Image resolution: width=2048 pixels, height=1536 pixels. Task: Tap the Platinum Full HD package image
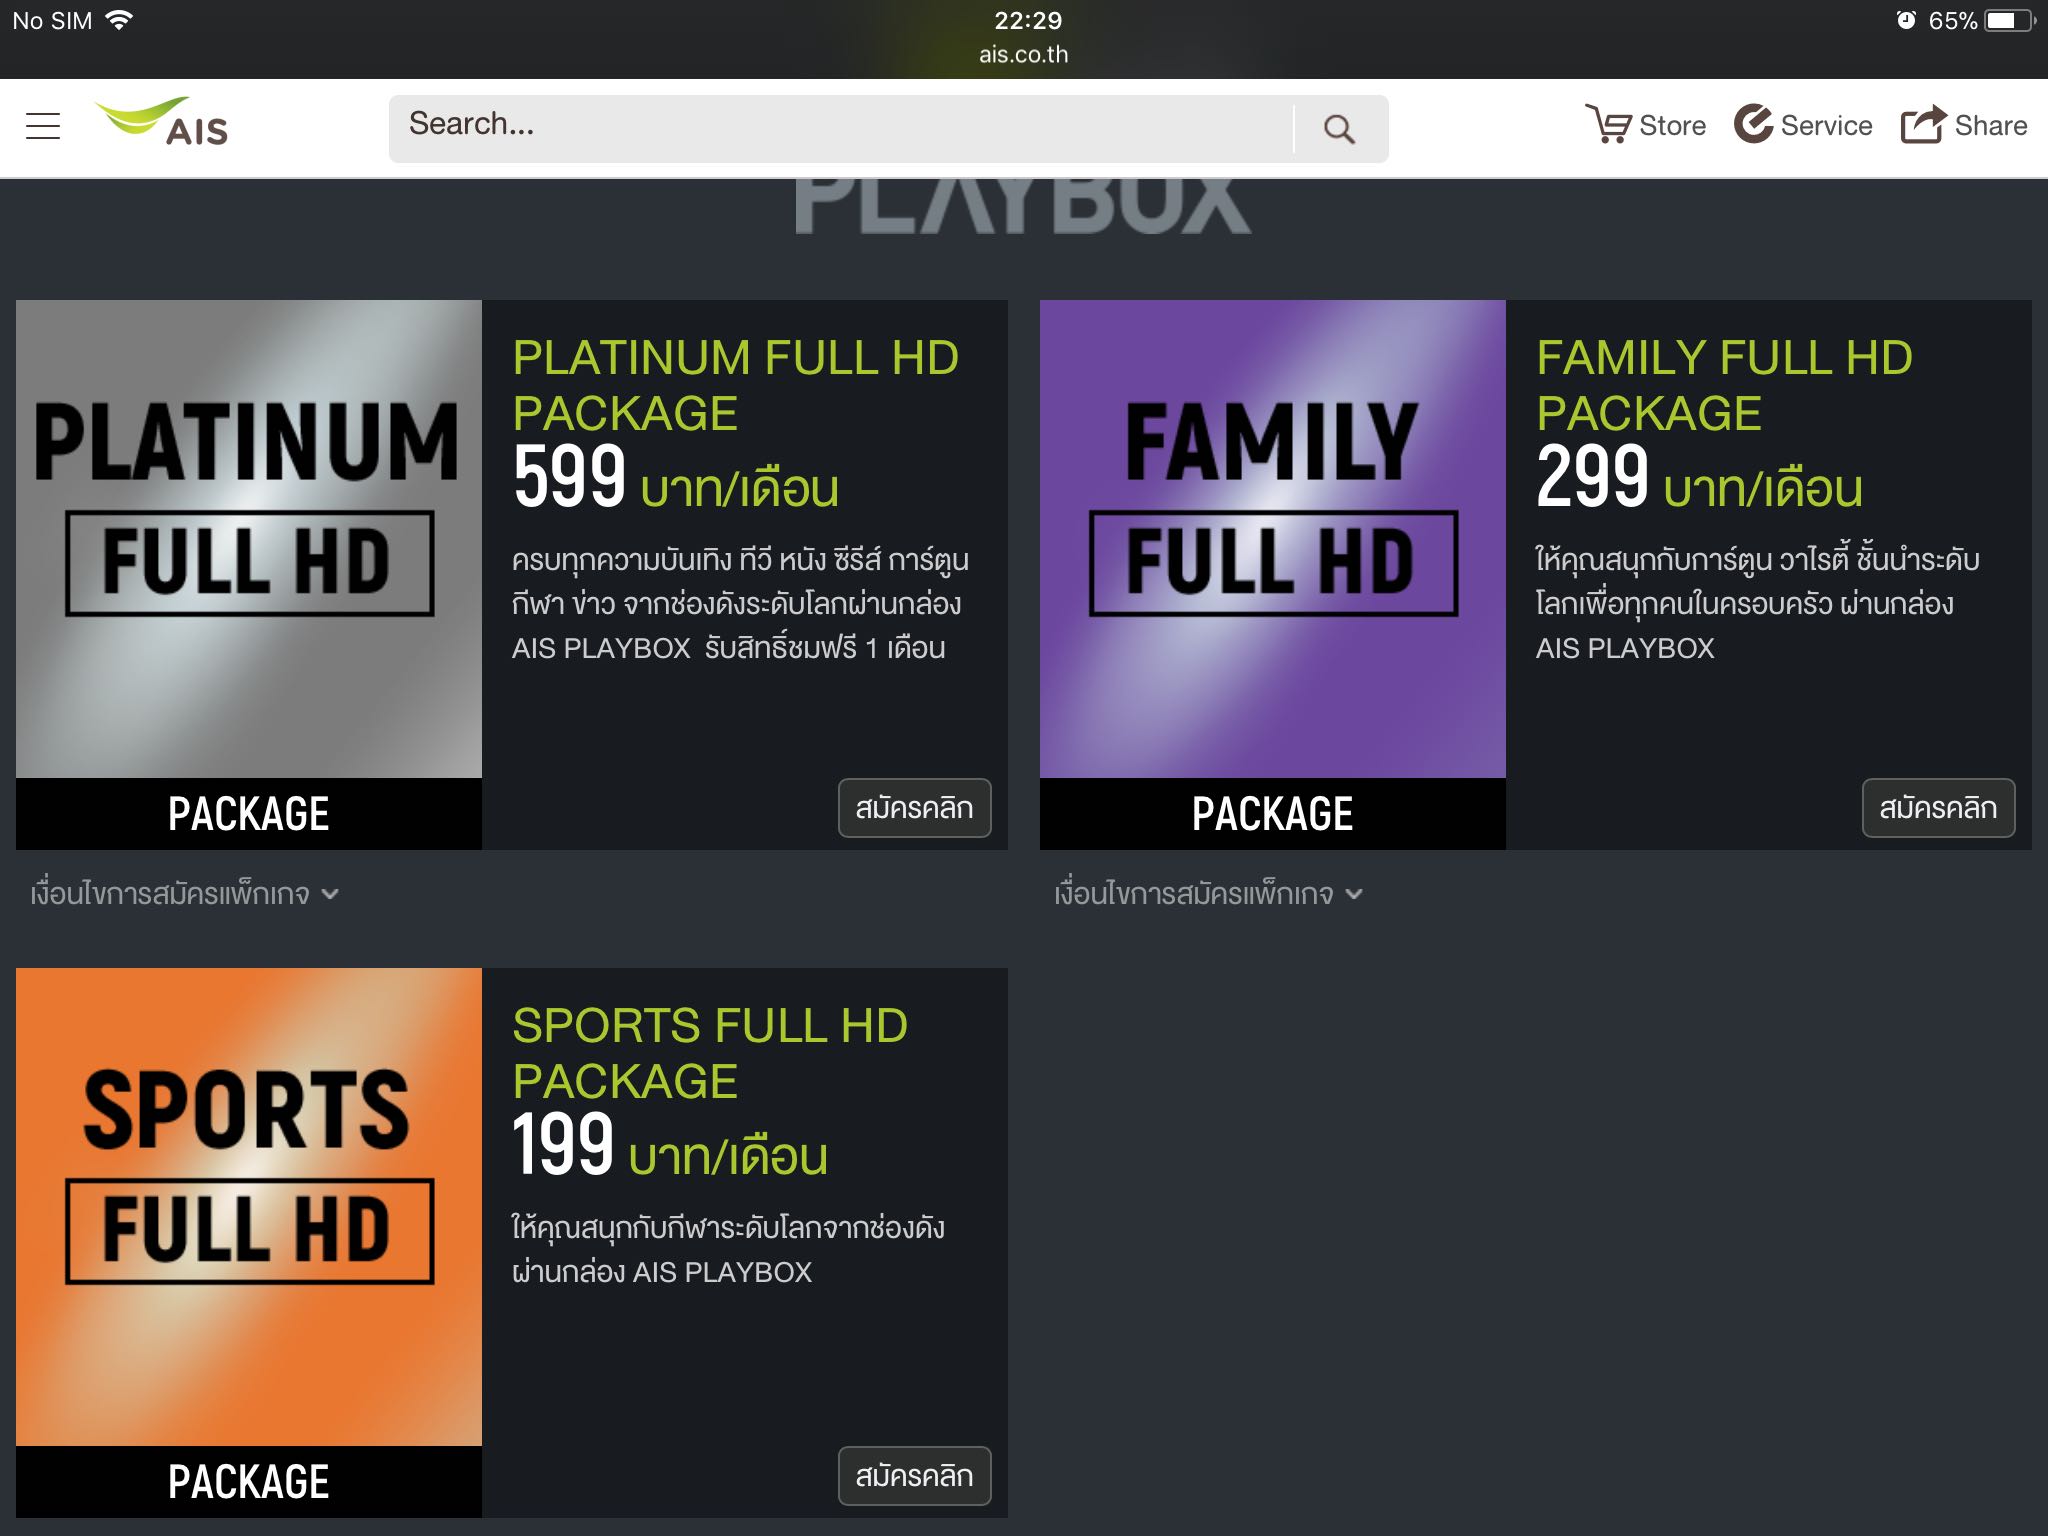point(249,575)
